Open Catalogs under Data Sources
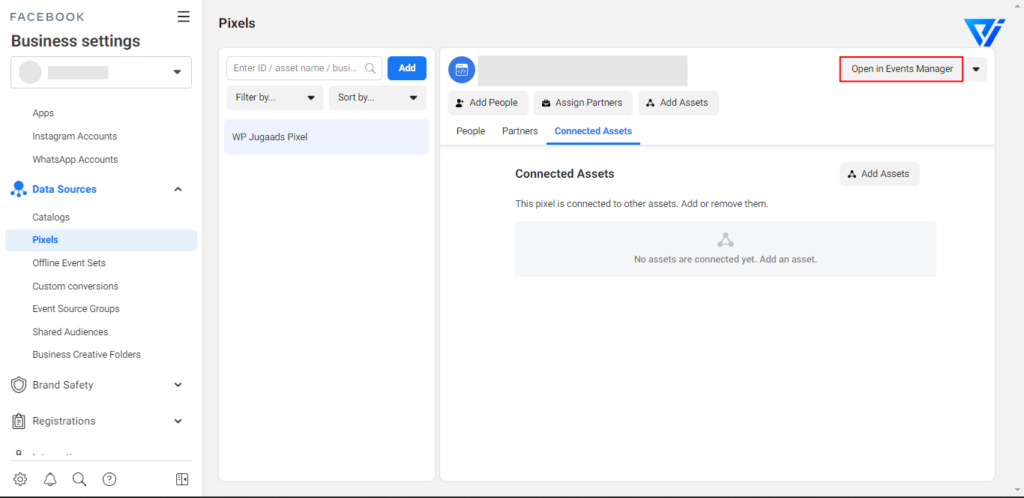Image resolution: width=1024 pixels, height=498 pixels. [x=51, y=217]
